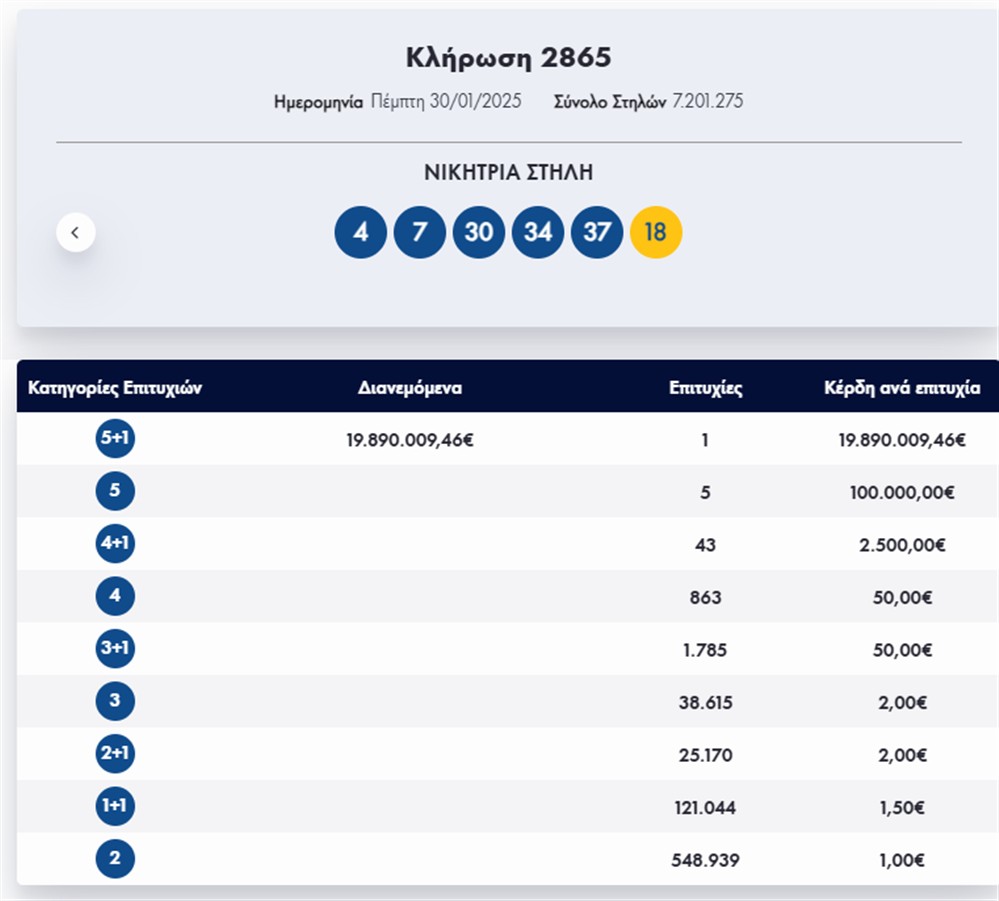
Task: Click the 548.939 winners count cell
Action: pyautogui.click(x=705, y=860)
